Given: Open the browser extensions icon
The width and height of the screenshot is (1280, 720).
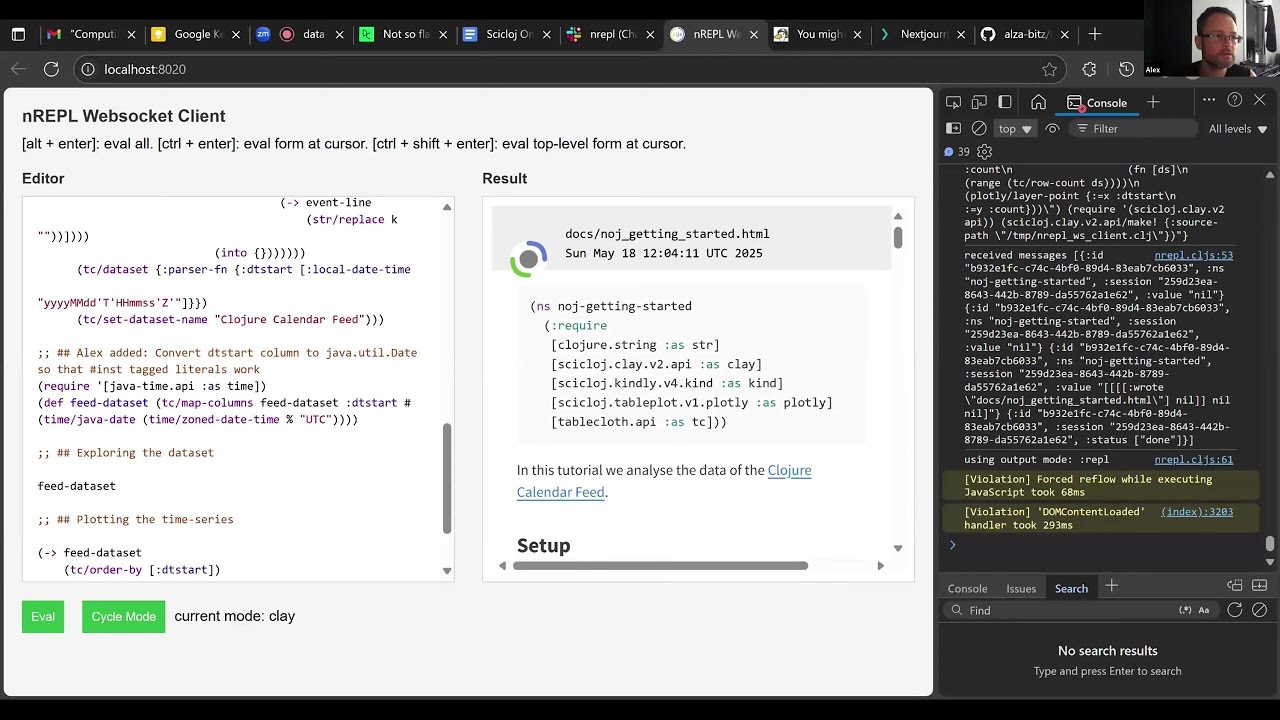Looking at the screenshot, I should click(1089, 69).
